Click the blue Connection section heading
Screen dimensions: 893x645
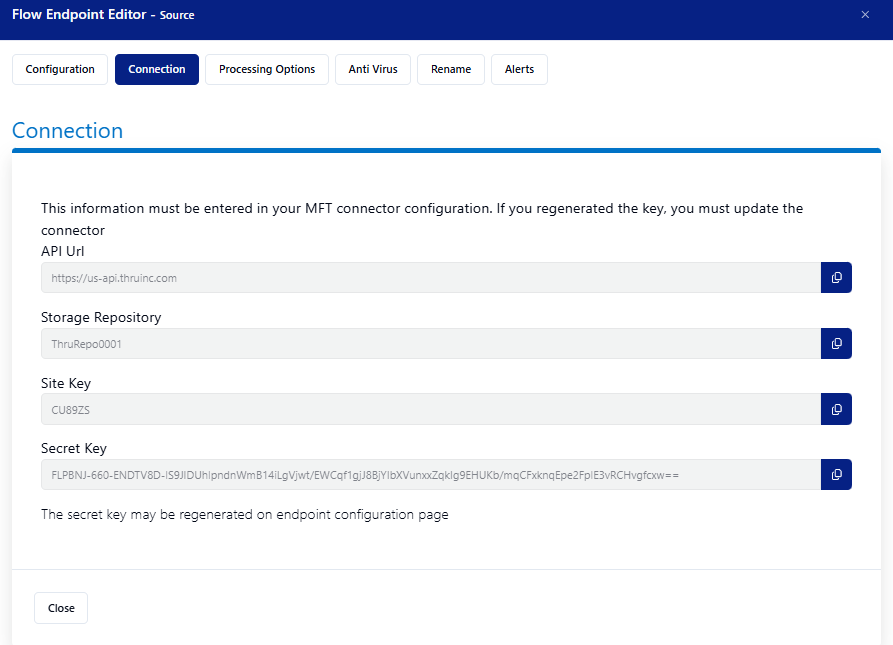(x=67, y=131)
